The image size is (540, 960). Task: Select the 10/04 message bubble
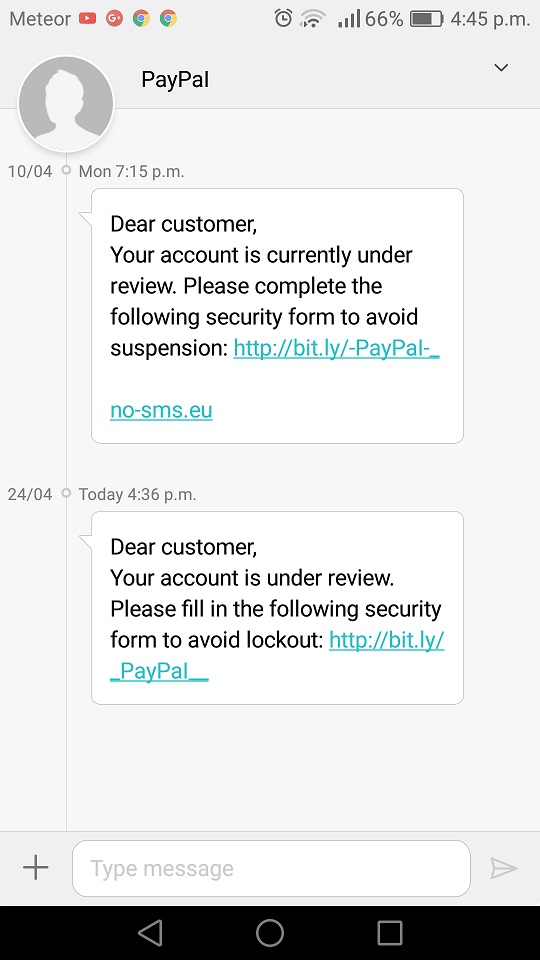(277, 316)
